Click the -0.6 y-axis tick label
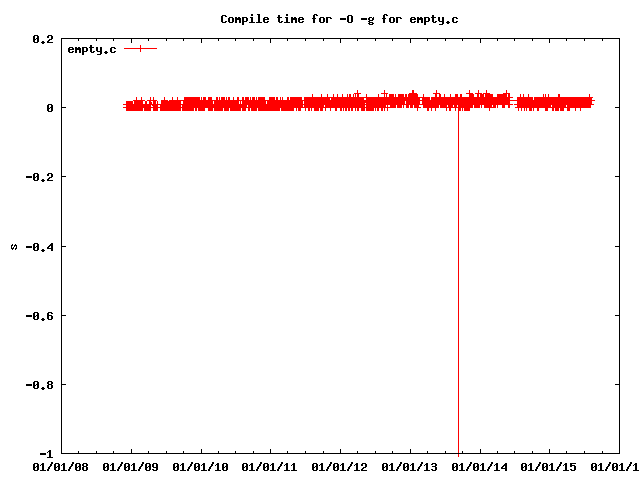Screen dimensions: 640x480 [x=40, y=315]
